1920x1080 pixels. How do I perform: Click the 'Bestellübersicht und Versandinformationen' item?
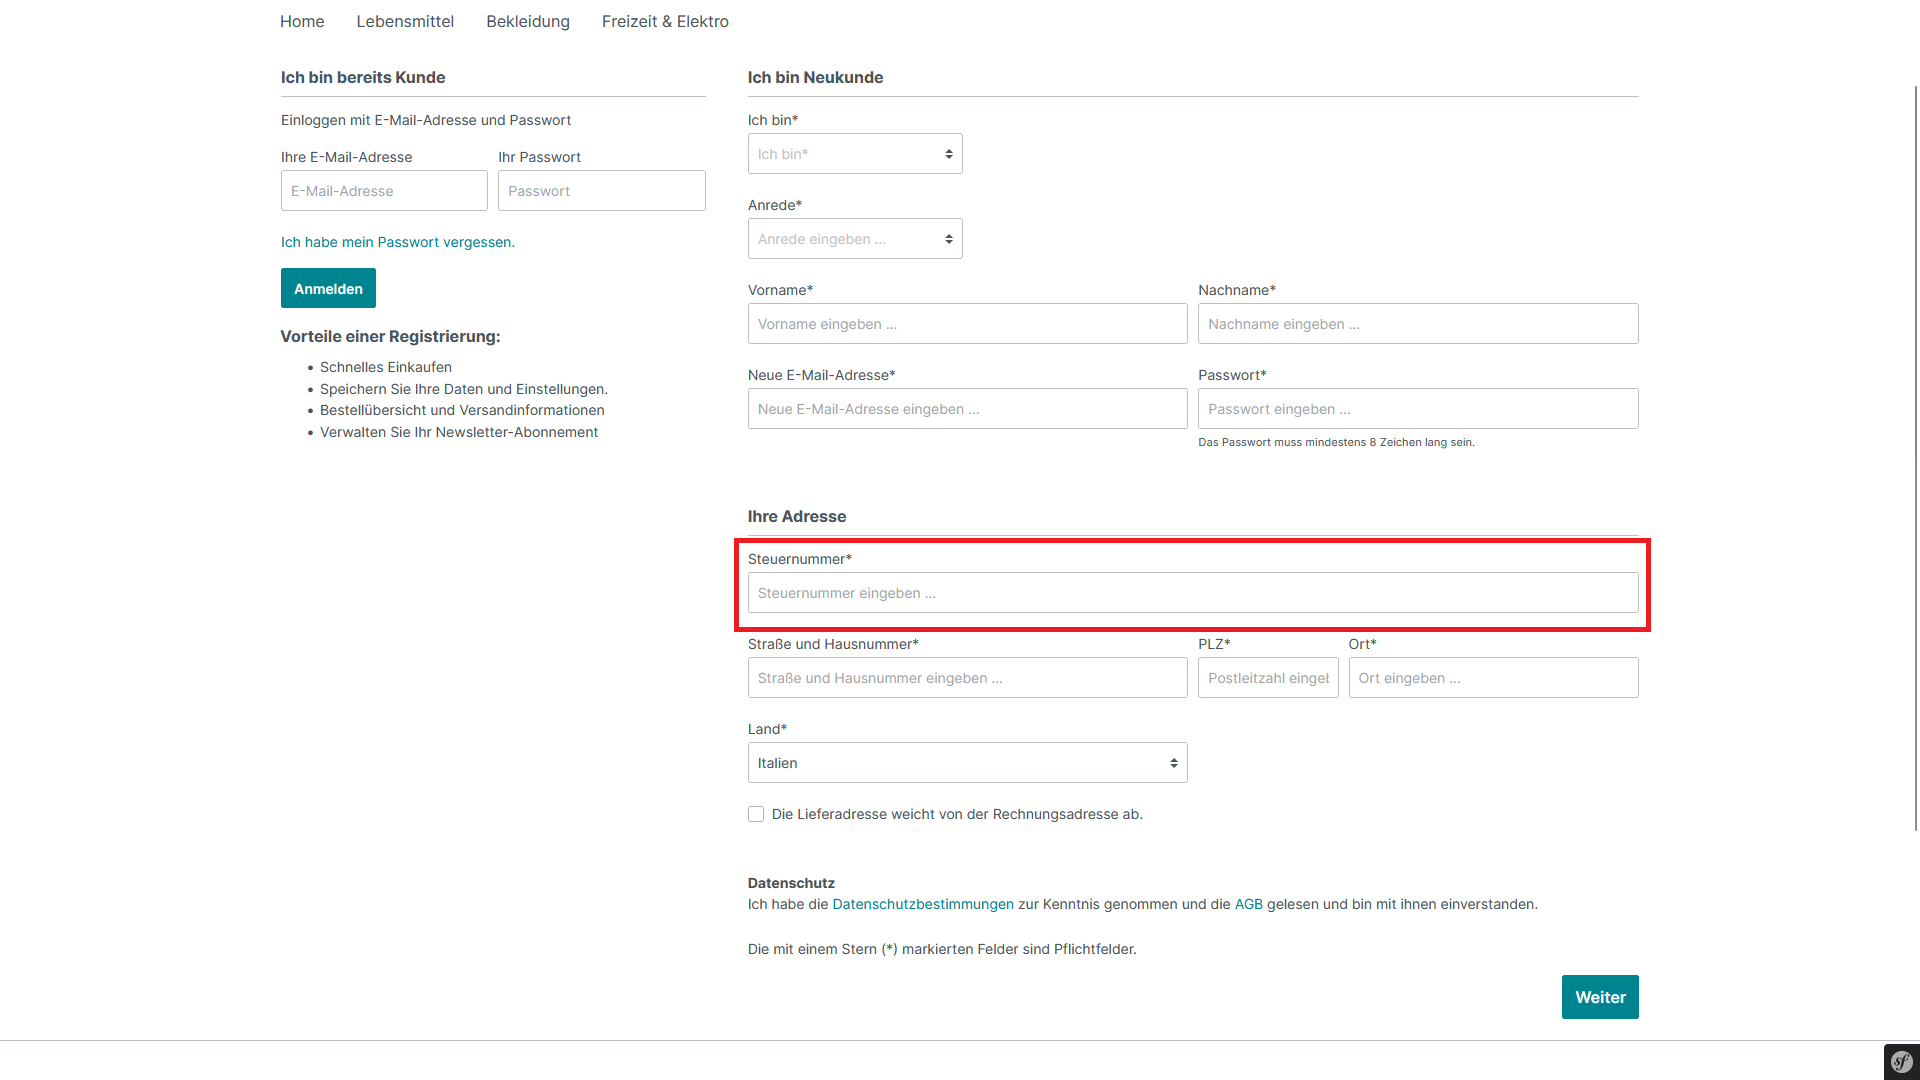point(462,410)
